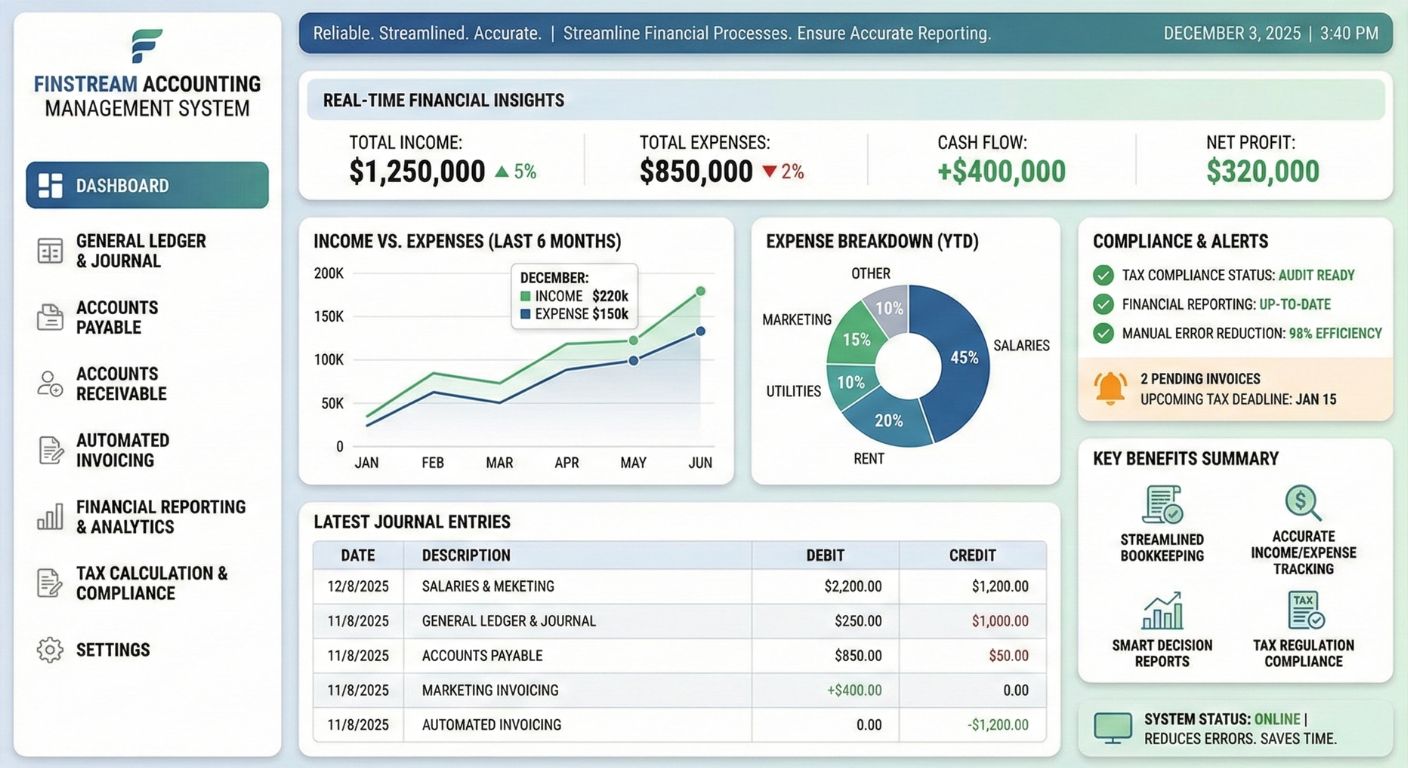This screenshot has height=768, width=1408.
Task: Click the pending invoices bell icon
Action: (x=1110, y=388)
